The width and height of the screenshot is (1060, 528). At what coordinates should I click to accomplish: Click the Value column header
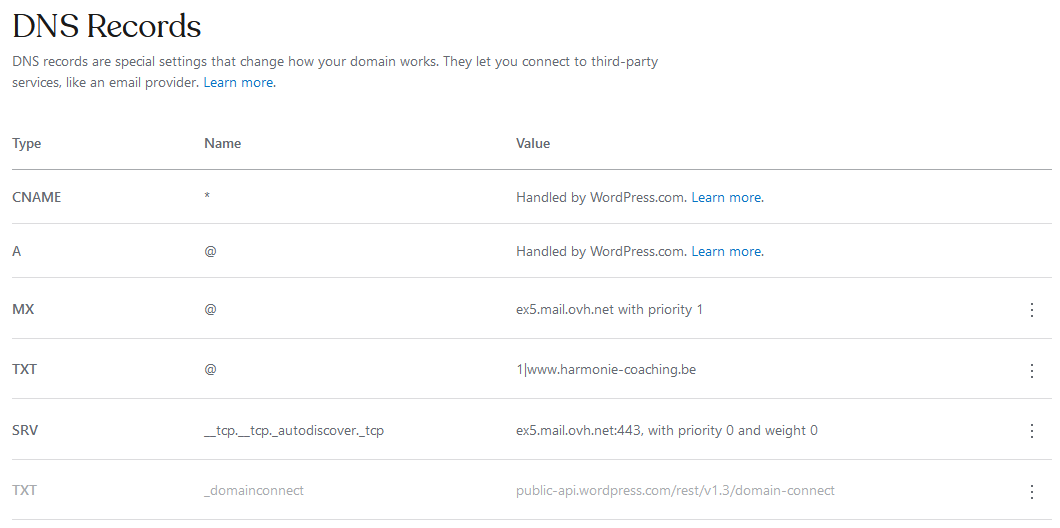(x=533, y=144)
